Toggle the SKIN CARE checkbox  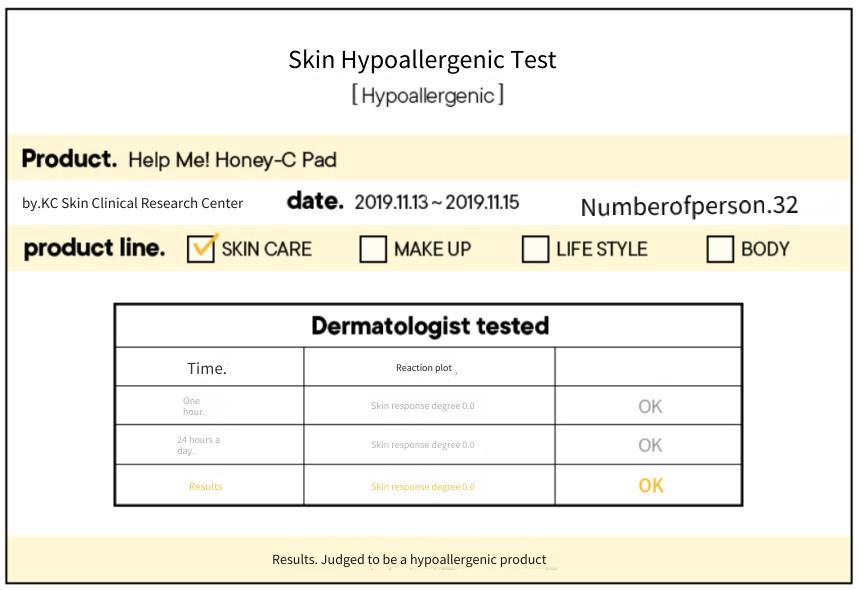pos(201,249)
